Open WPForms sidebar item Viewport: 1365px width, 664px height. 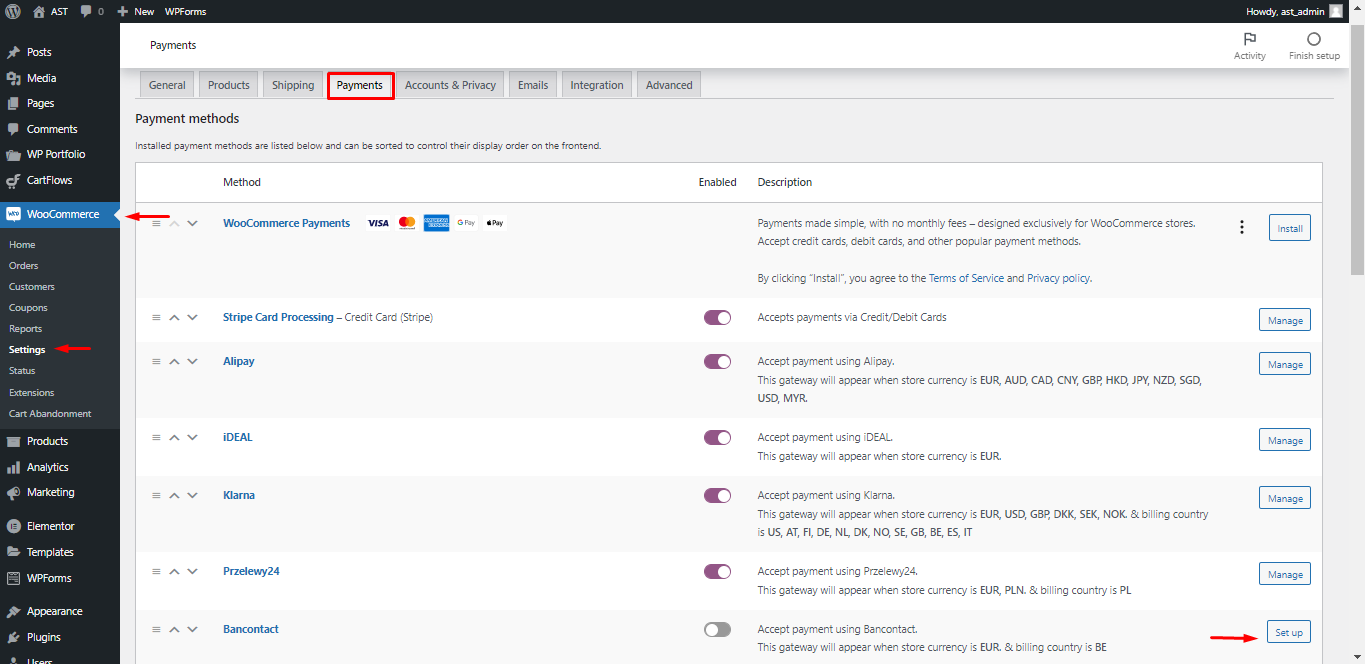click(49, 578)
